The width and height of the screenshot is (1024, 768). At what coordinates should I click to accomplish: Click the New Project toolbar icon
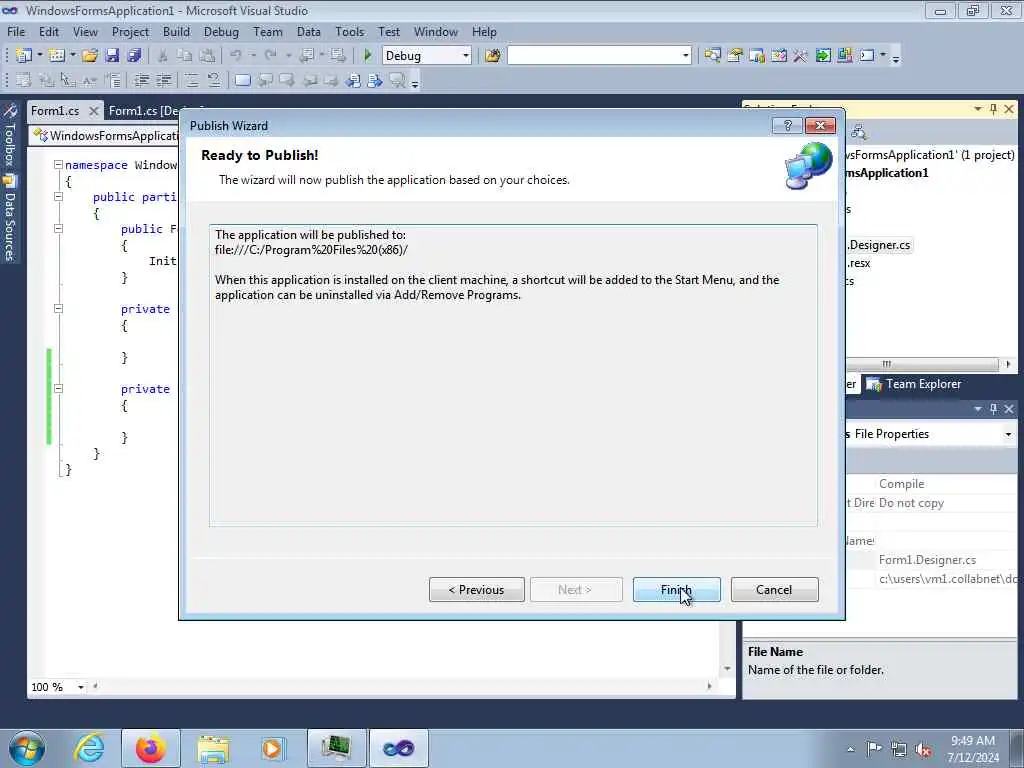click(24, 56)
